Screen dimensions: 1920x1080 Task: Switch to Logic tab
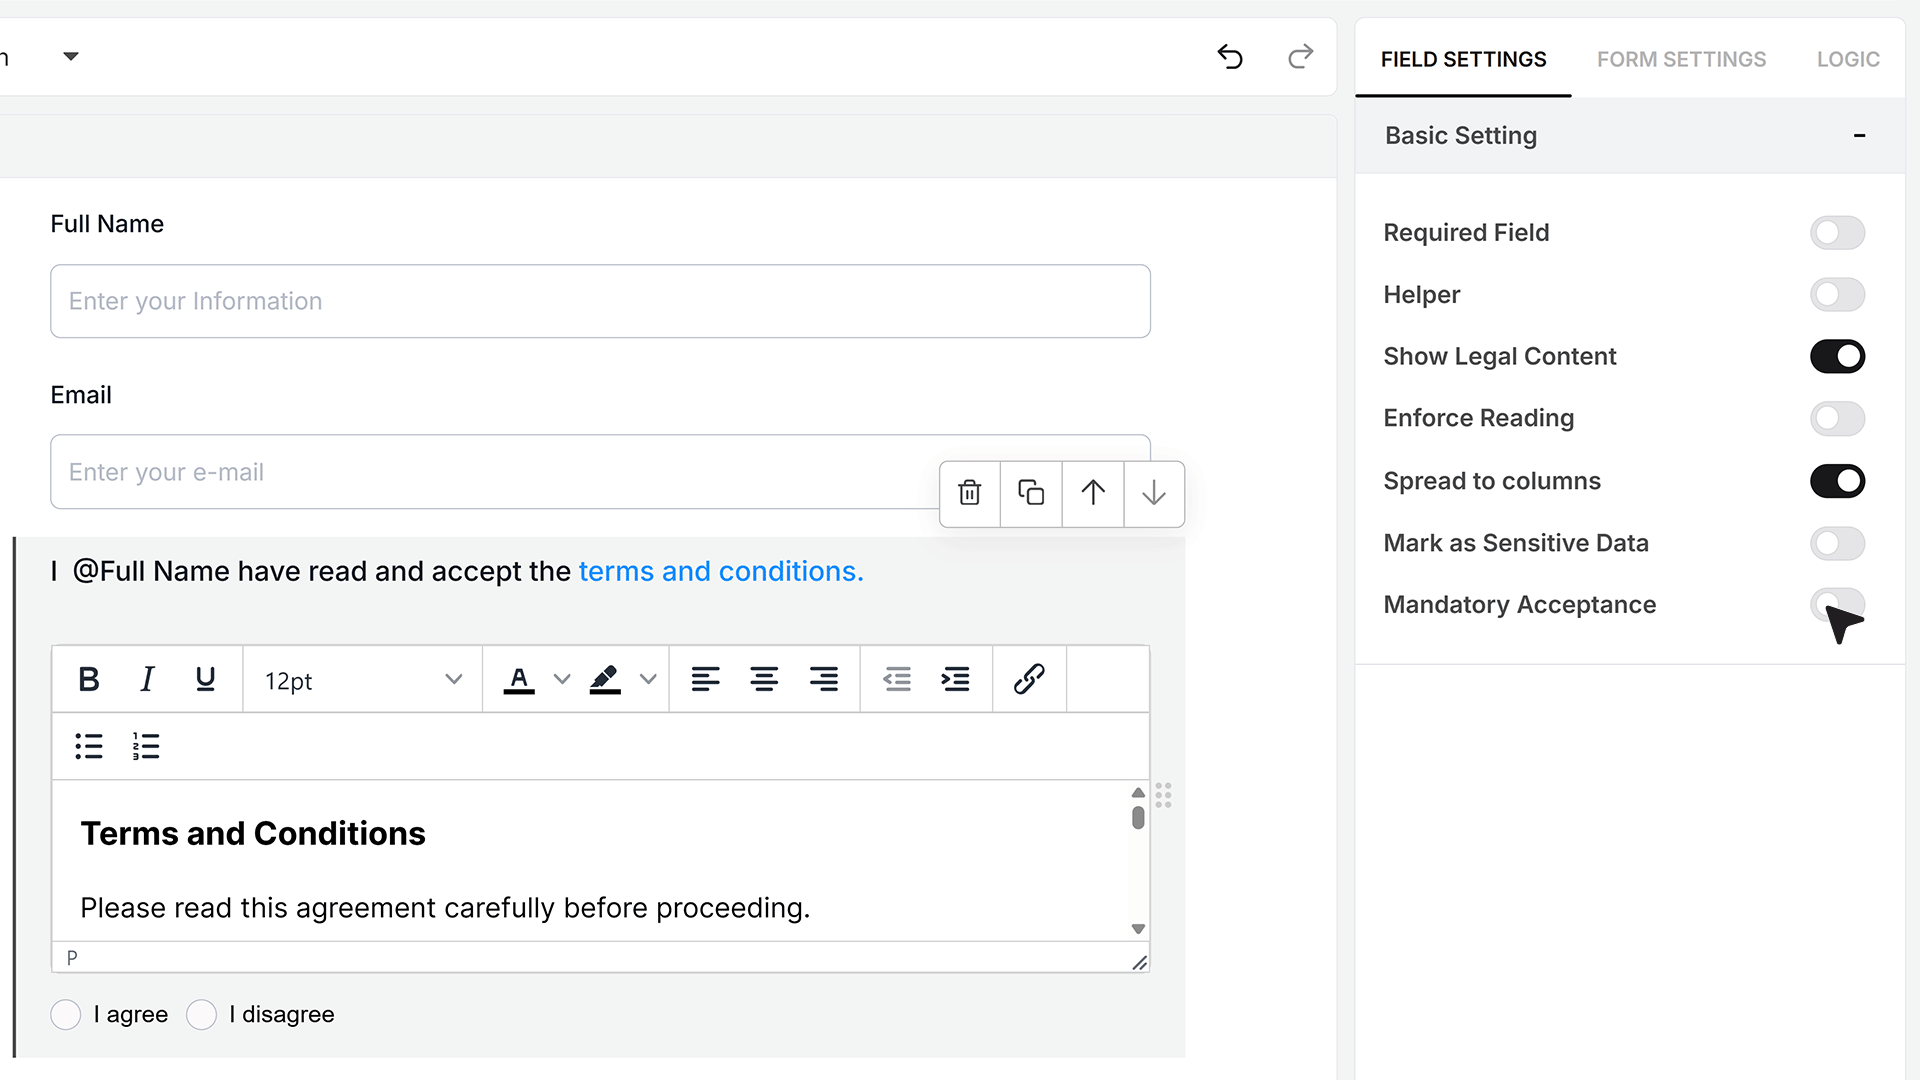coord(1848,59)
